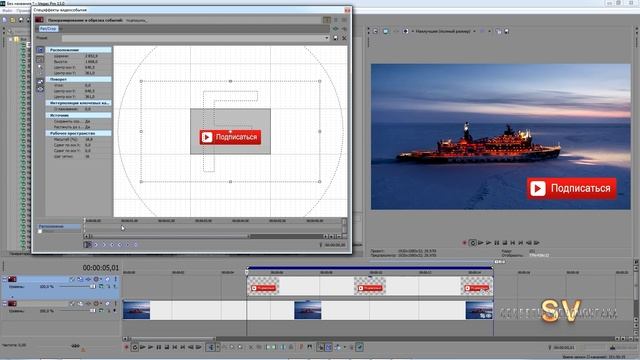Select the Normal Edit tool in Pan/Crop
The image size is (640, 360).
[40, 59]
